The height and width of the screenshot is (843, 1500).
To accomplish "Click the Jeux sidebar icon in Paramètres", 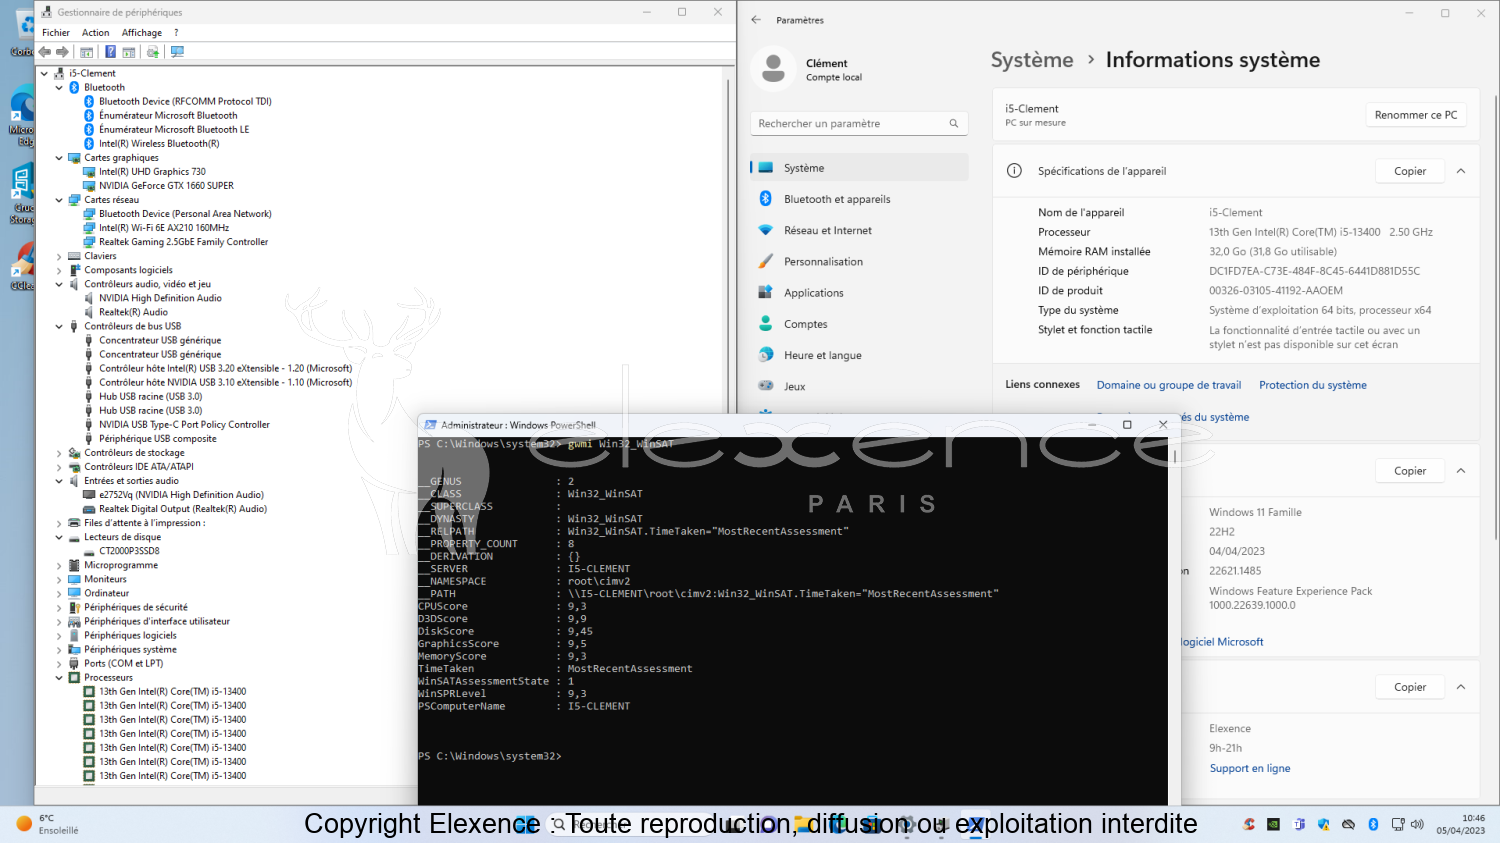I will [766, 386].
